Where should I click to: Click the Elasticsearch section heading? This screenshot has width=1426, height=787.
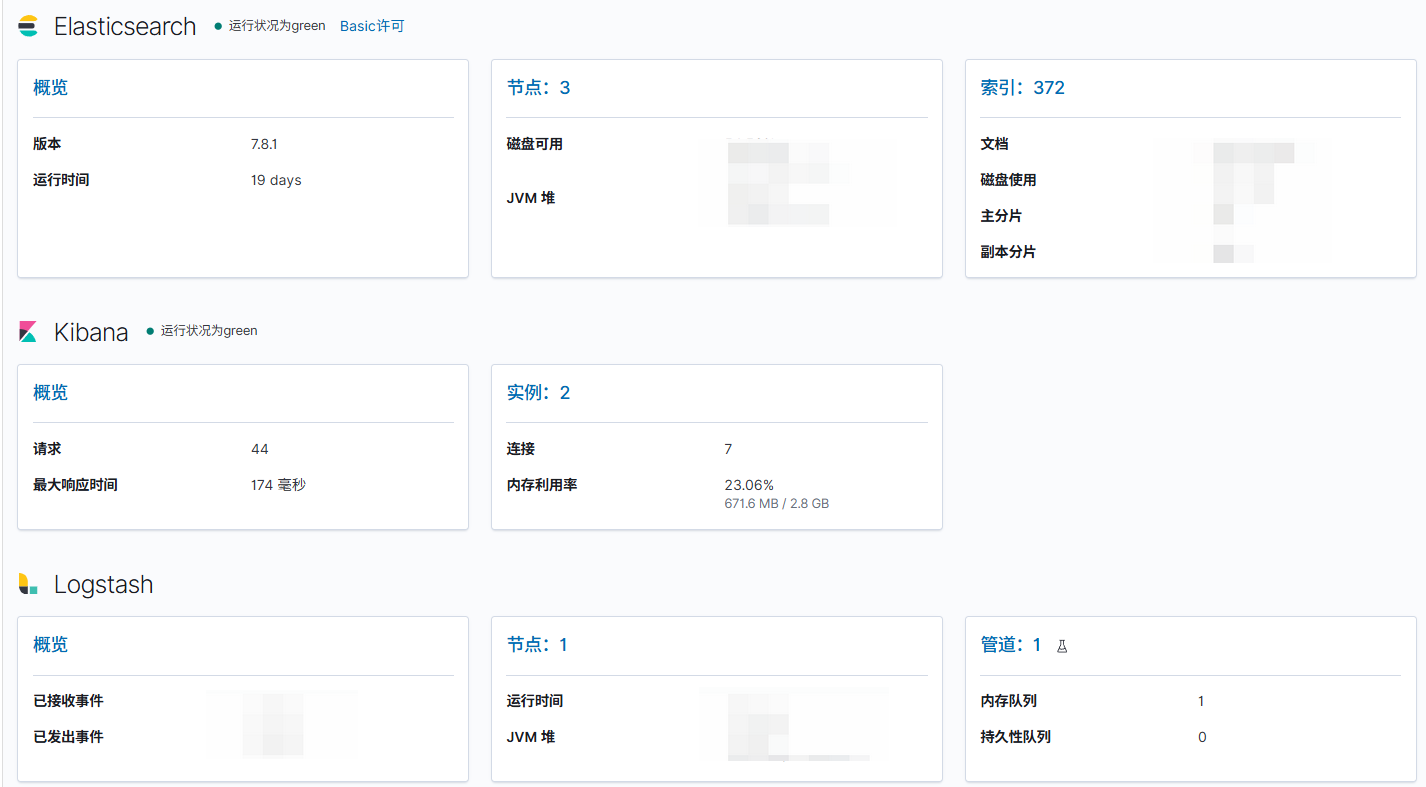(x=125, y=27)
